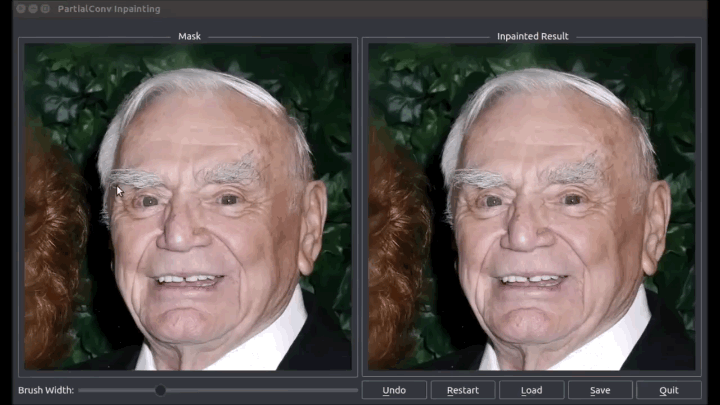Click the Brush Width label
The height and width of the screenshot is (405, 720).
pos(45,390)
